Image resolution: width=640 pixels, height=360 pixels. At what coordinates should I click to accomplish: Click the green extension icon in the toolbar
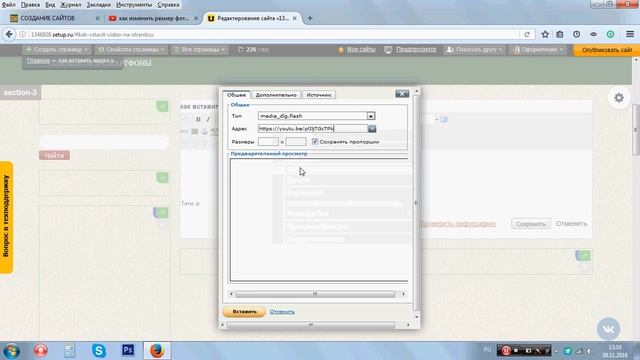pos(610,35)
